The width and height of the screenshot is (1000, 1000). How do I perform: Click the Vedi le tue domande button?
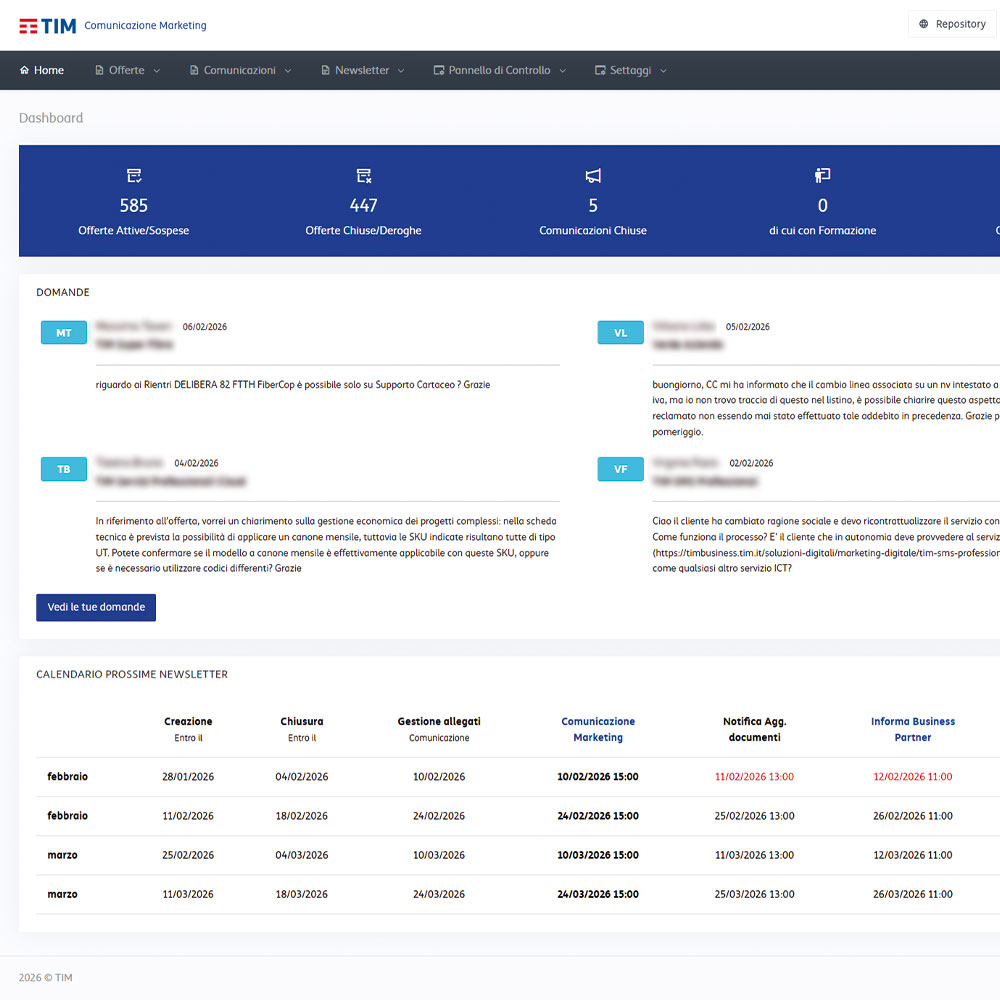[x=96, y=607]
